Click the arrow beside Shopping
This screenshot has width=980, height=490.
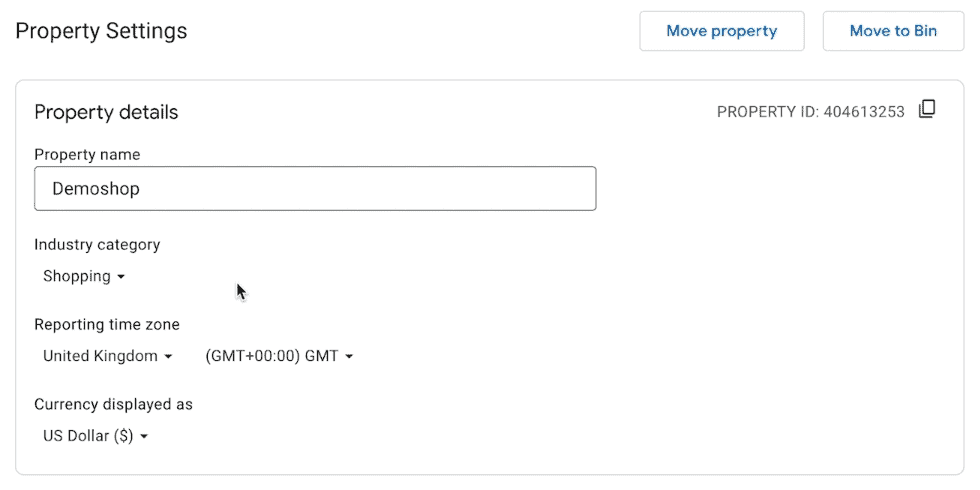(121, 277)
